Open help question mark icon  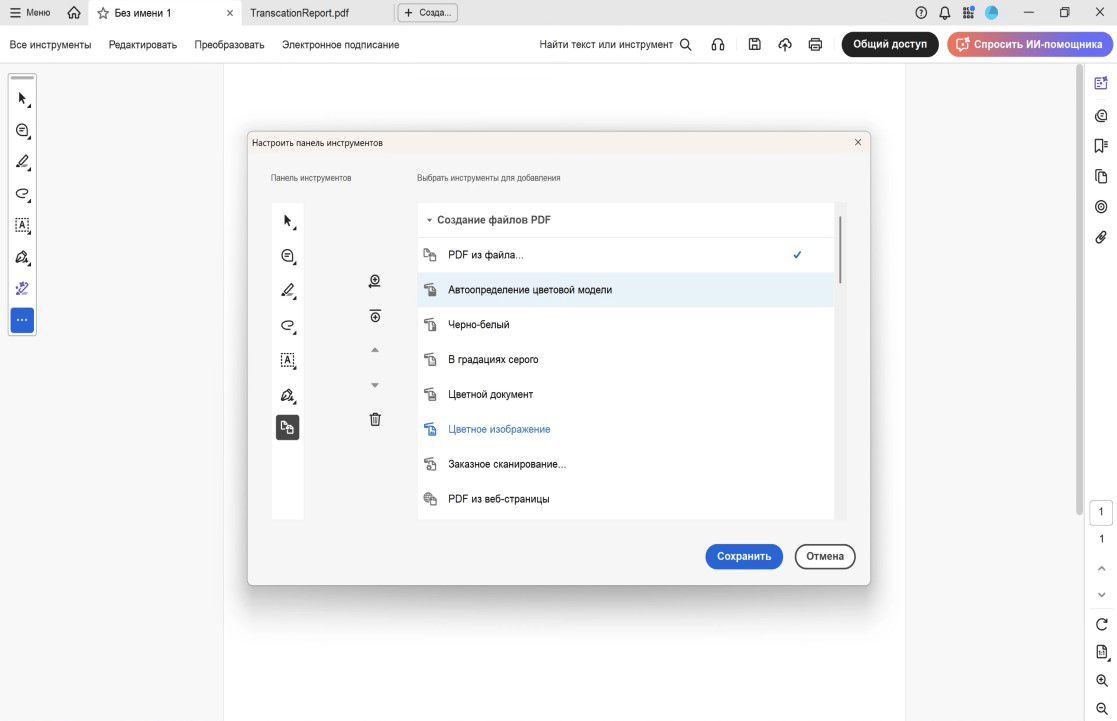(x=921, y=13)
